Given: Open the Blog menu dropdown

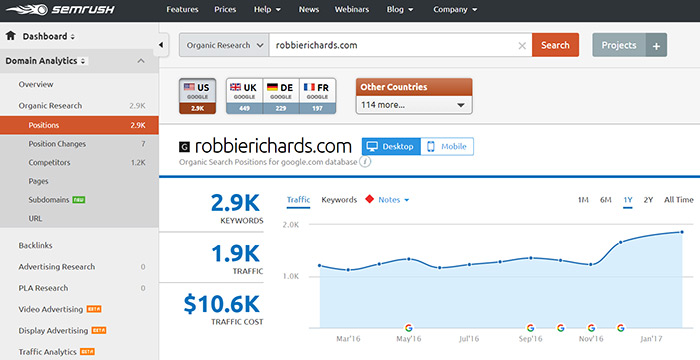Looking at the screenshot, I should 400,9.
